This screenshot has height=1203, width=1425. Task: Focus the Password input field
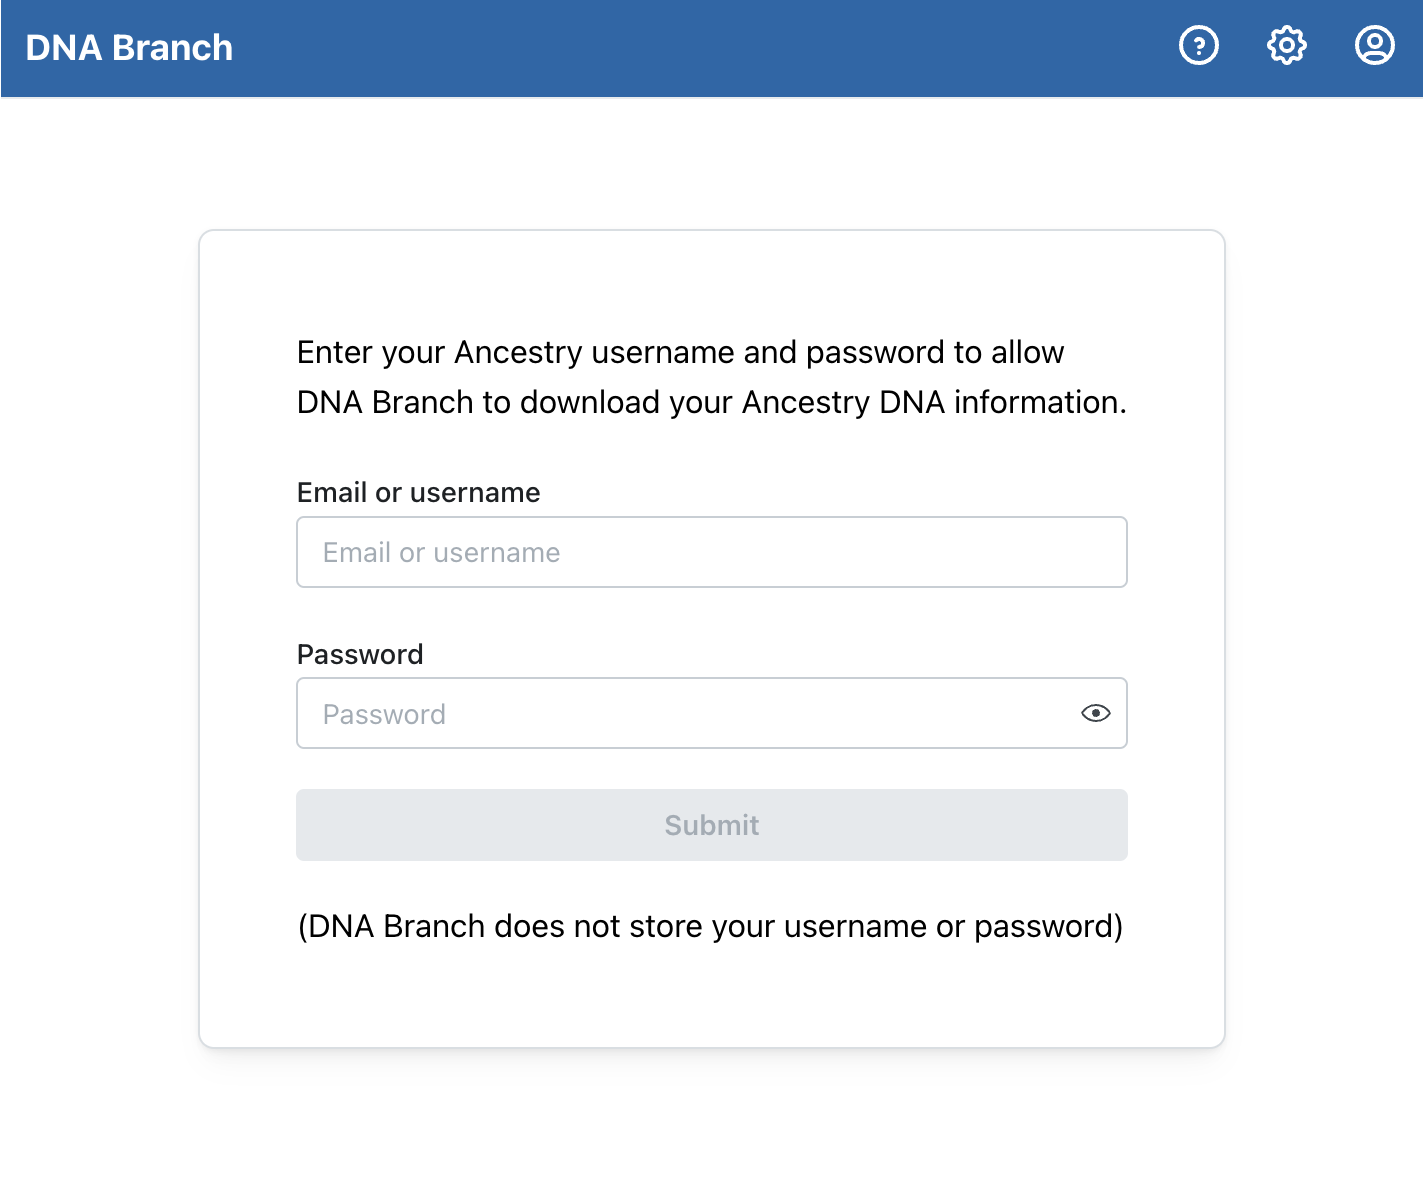click(x=680, y=713)
